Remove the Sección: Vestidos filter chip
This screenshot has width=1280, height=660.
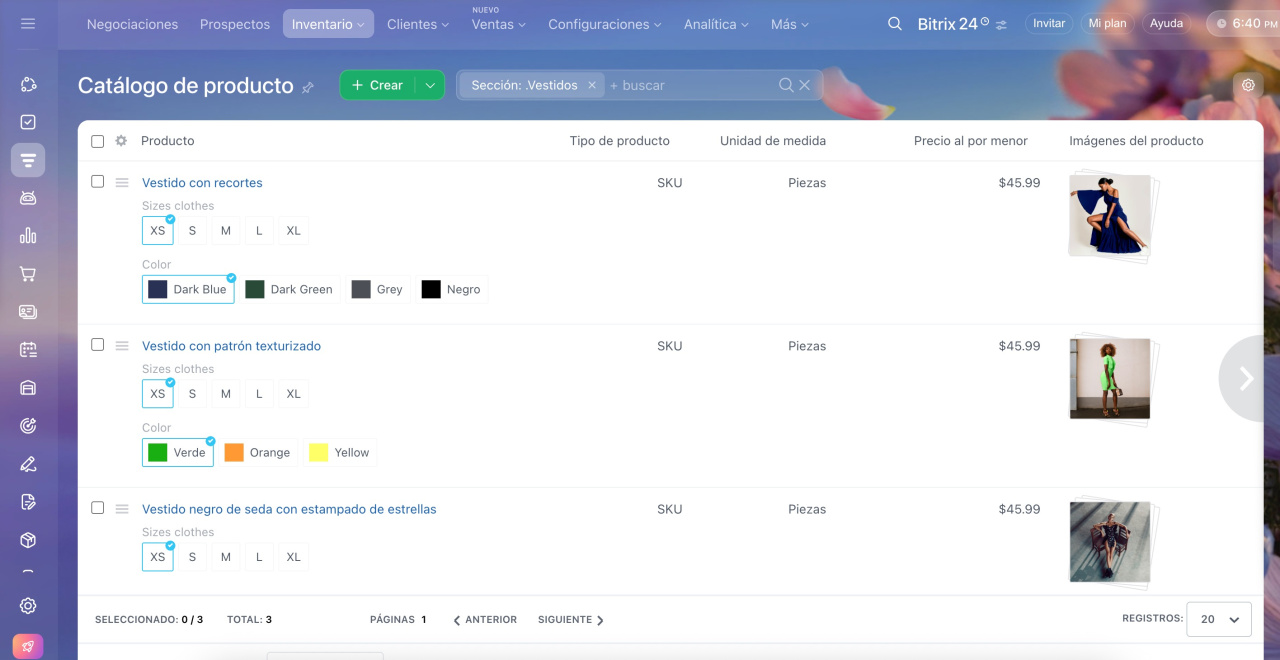pyautogui.click(x=592, y=85)
